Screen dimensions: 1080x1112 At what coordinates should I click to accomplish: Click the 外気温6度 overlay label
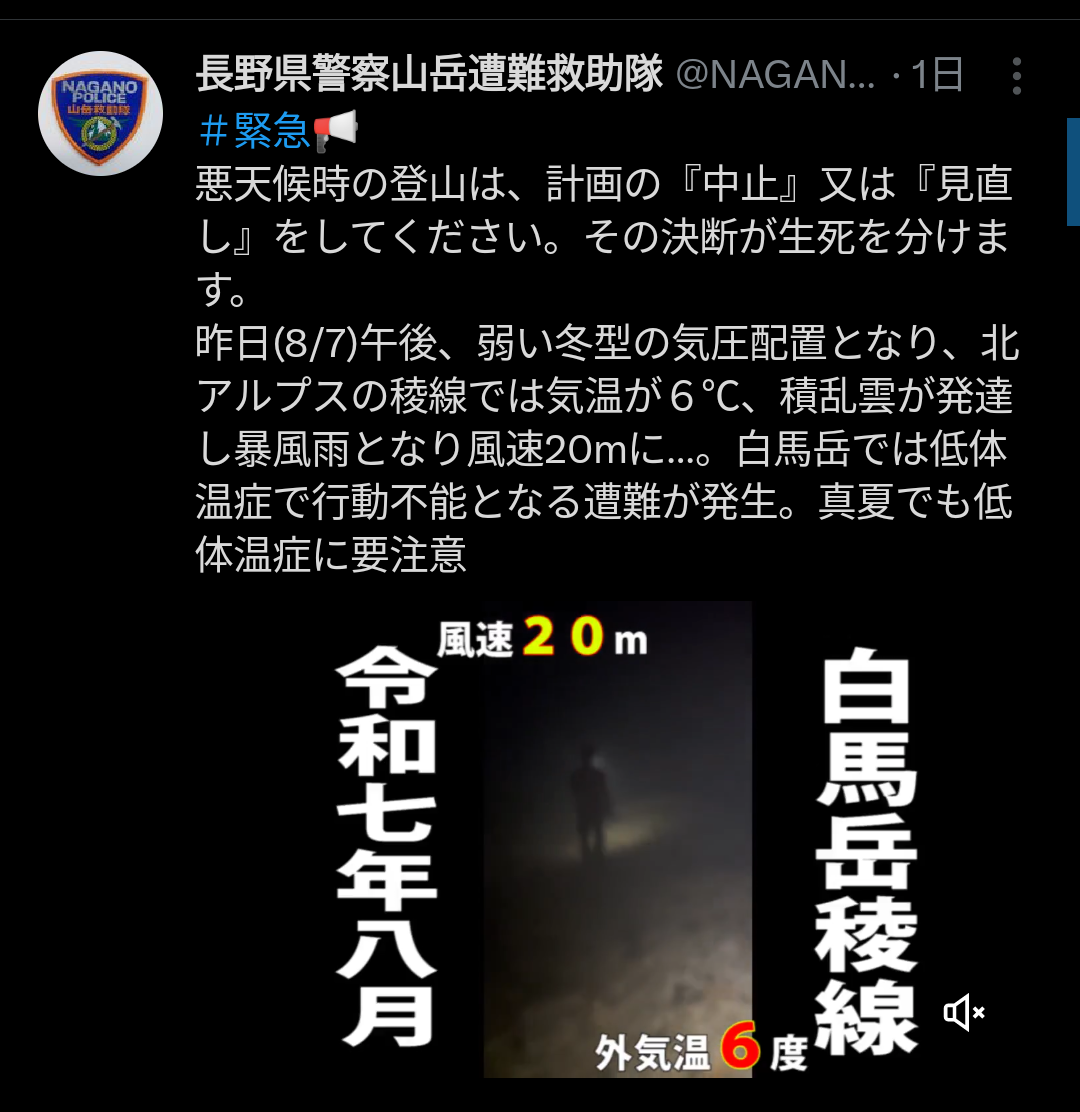tap(701, 1048)
